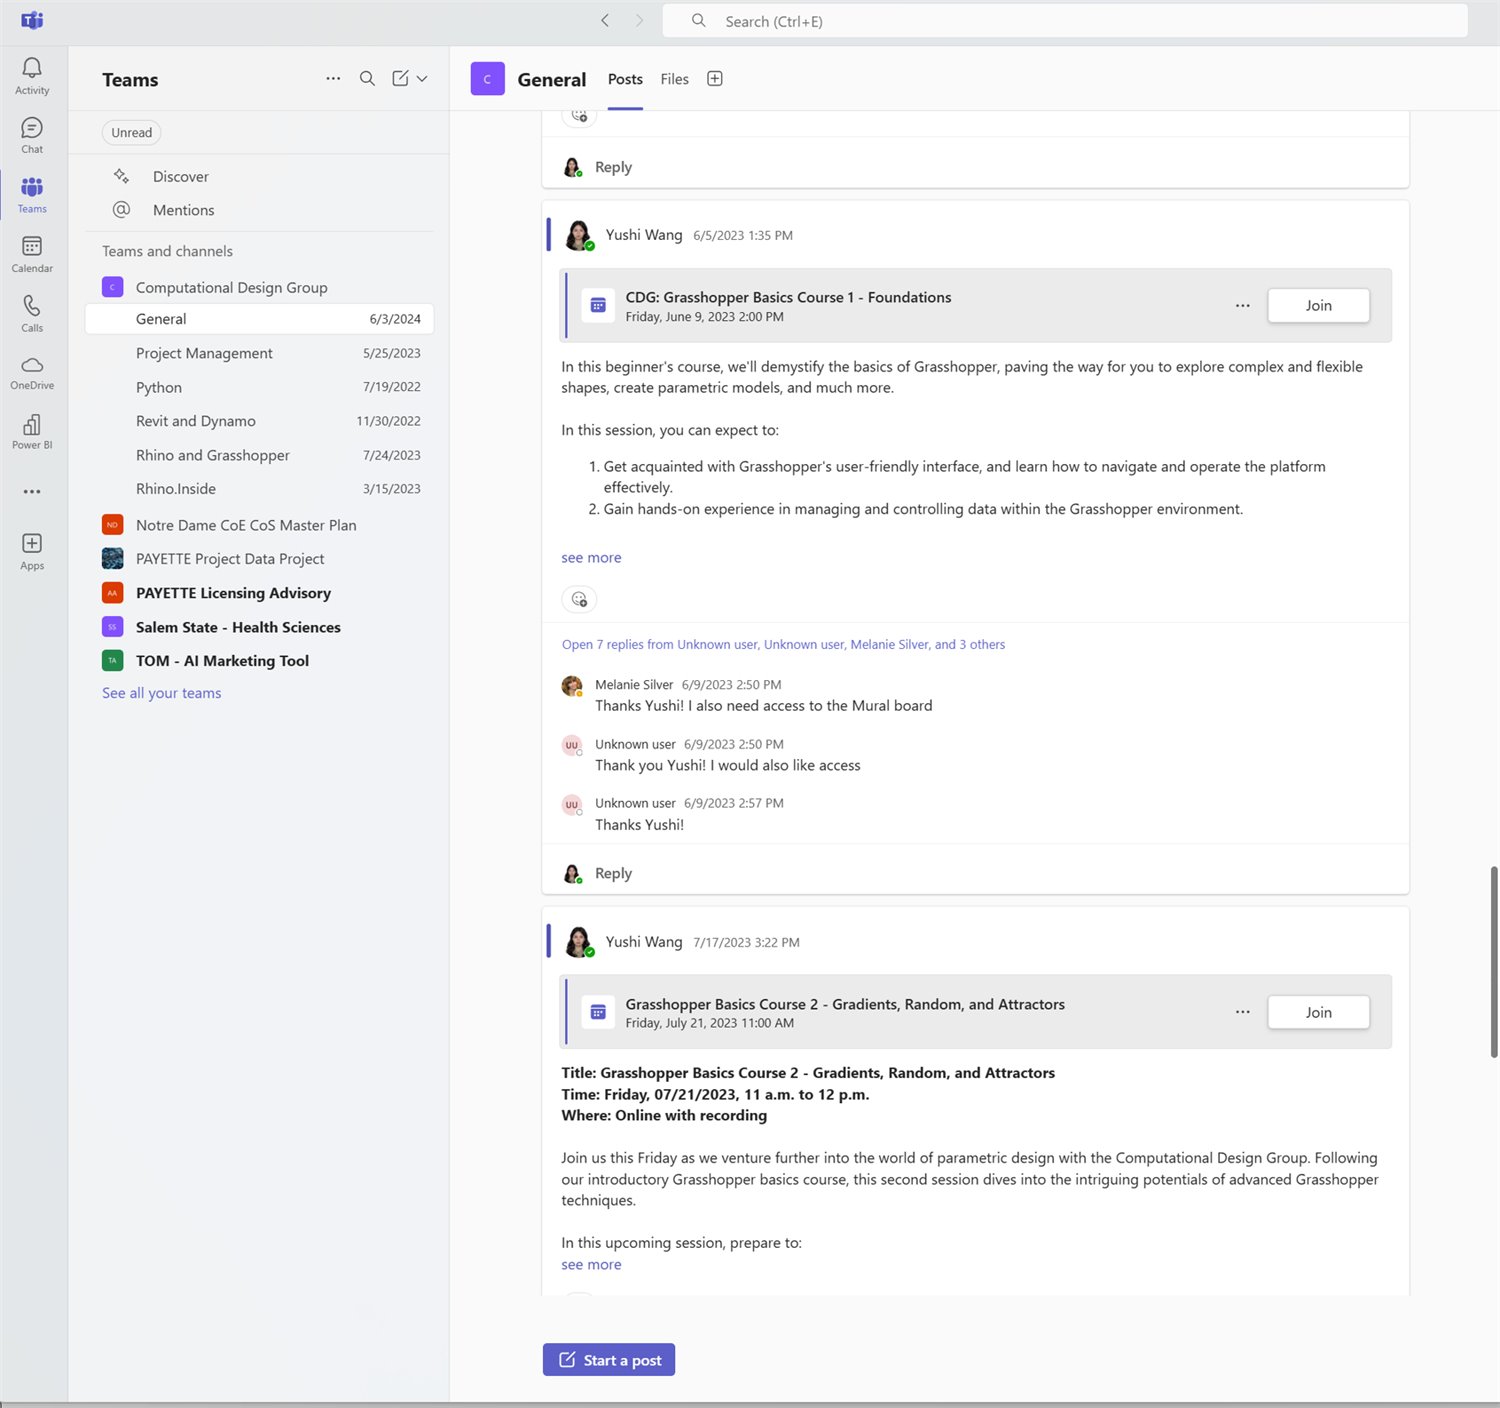Open CDG: Grasshopper Basics Course 1 title
This screenshot has width=1500, height=1408.
tap(788, 297)
